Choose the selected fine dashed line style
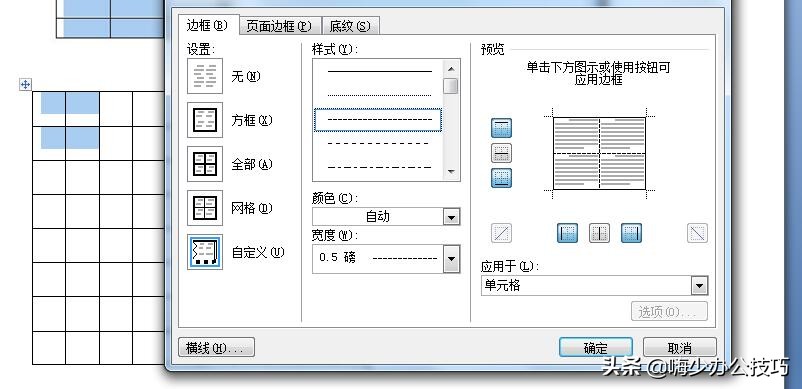Image resolution: width=802 pixels, height=389 pixels. pos(378,120)
